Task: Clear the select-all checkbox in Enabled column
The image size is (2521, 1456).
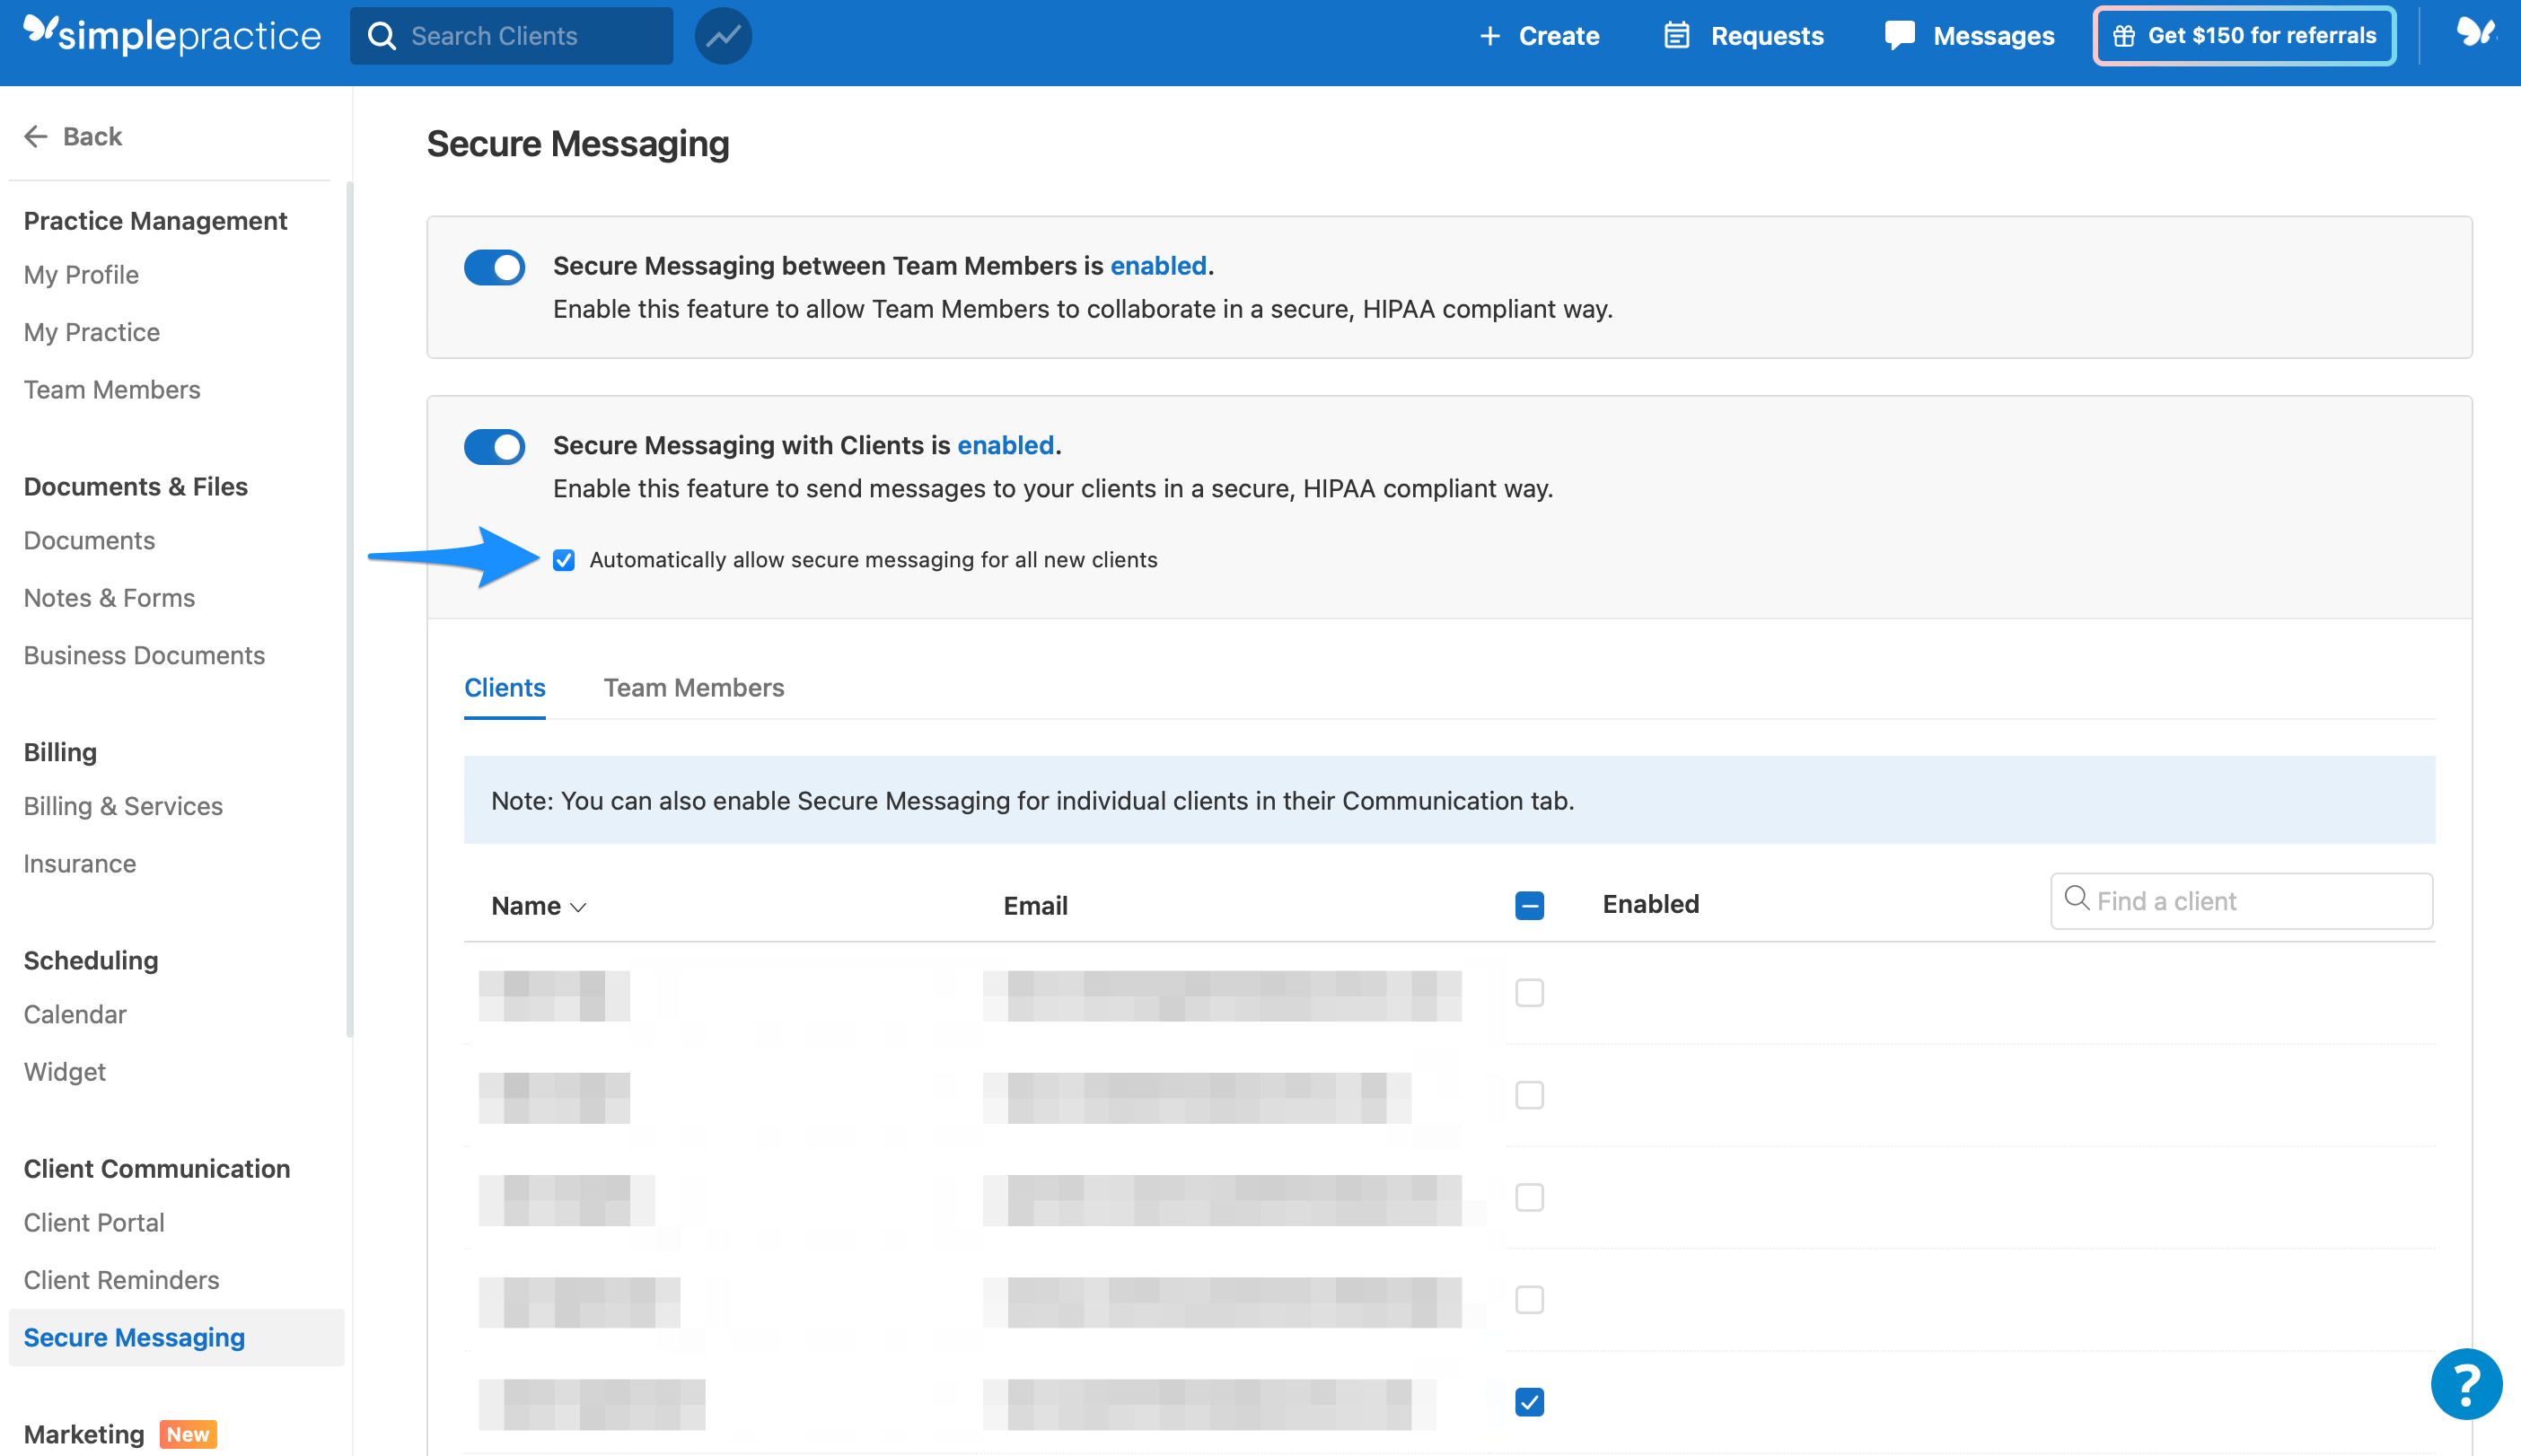Action: [x=1528, y=905]
